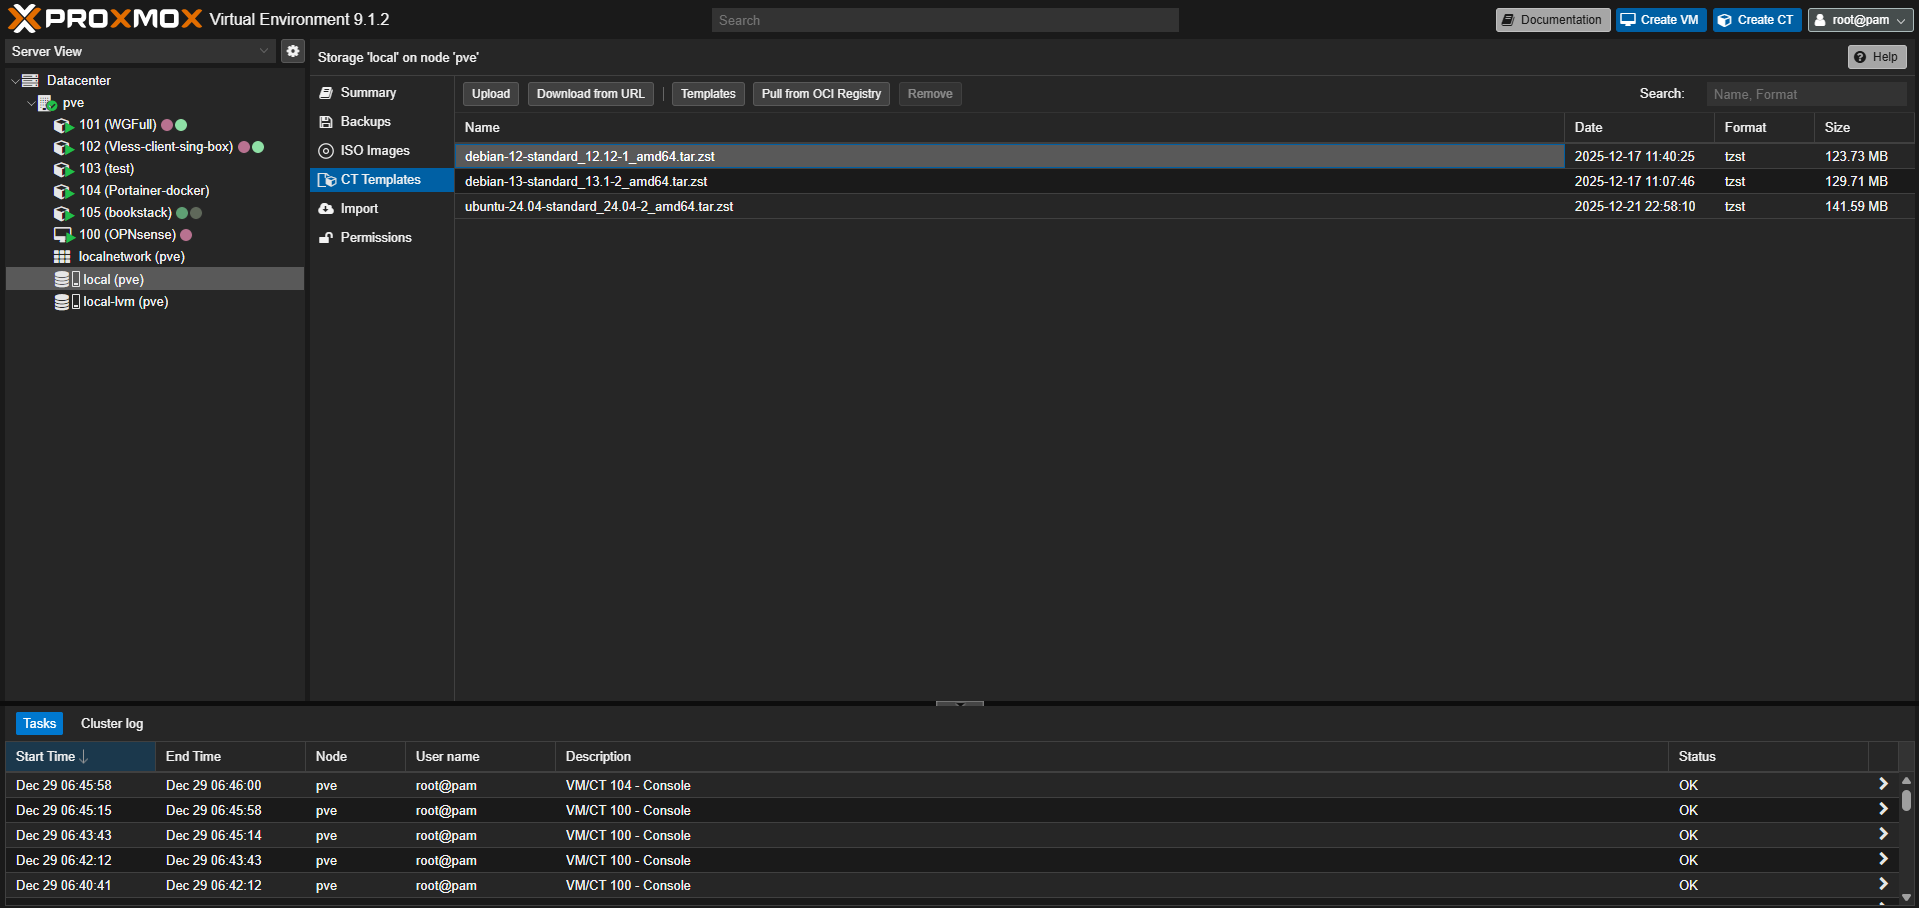Click the Proxmox logo
This screenshot has height=908, width=1919.
105,19
